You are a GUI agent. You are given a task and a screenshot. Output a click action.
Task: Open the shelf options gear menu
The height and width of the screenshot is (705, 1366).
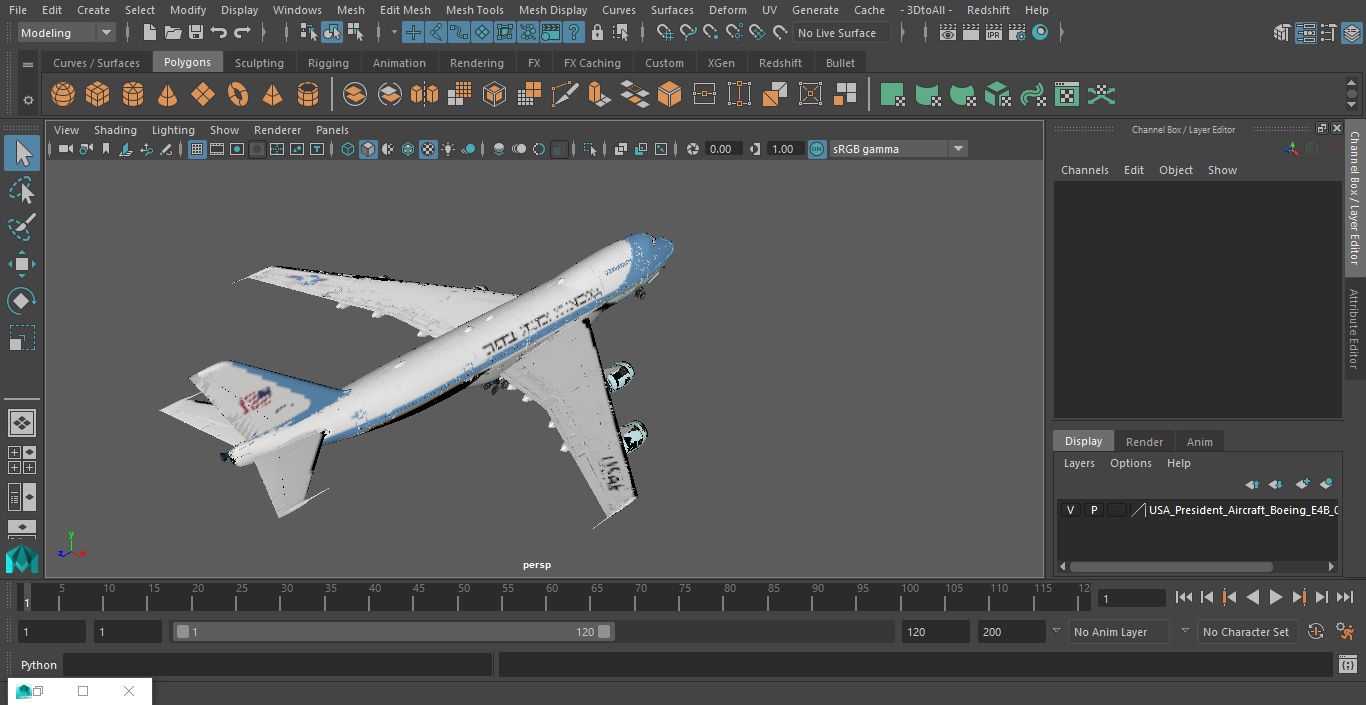pyautogui.click(x=28, y=99)
